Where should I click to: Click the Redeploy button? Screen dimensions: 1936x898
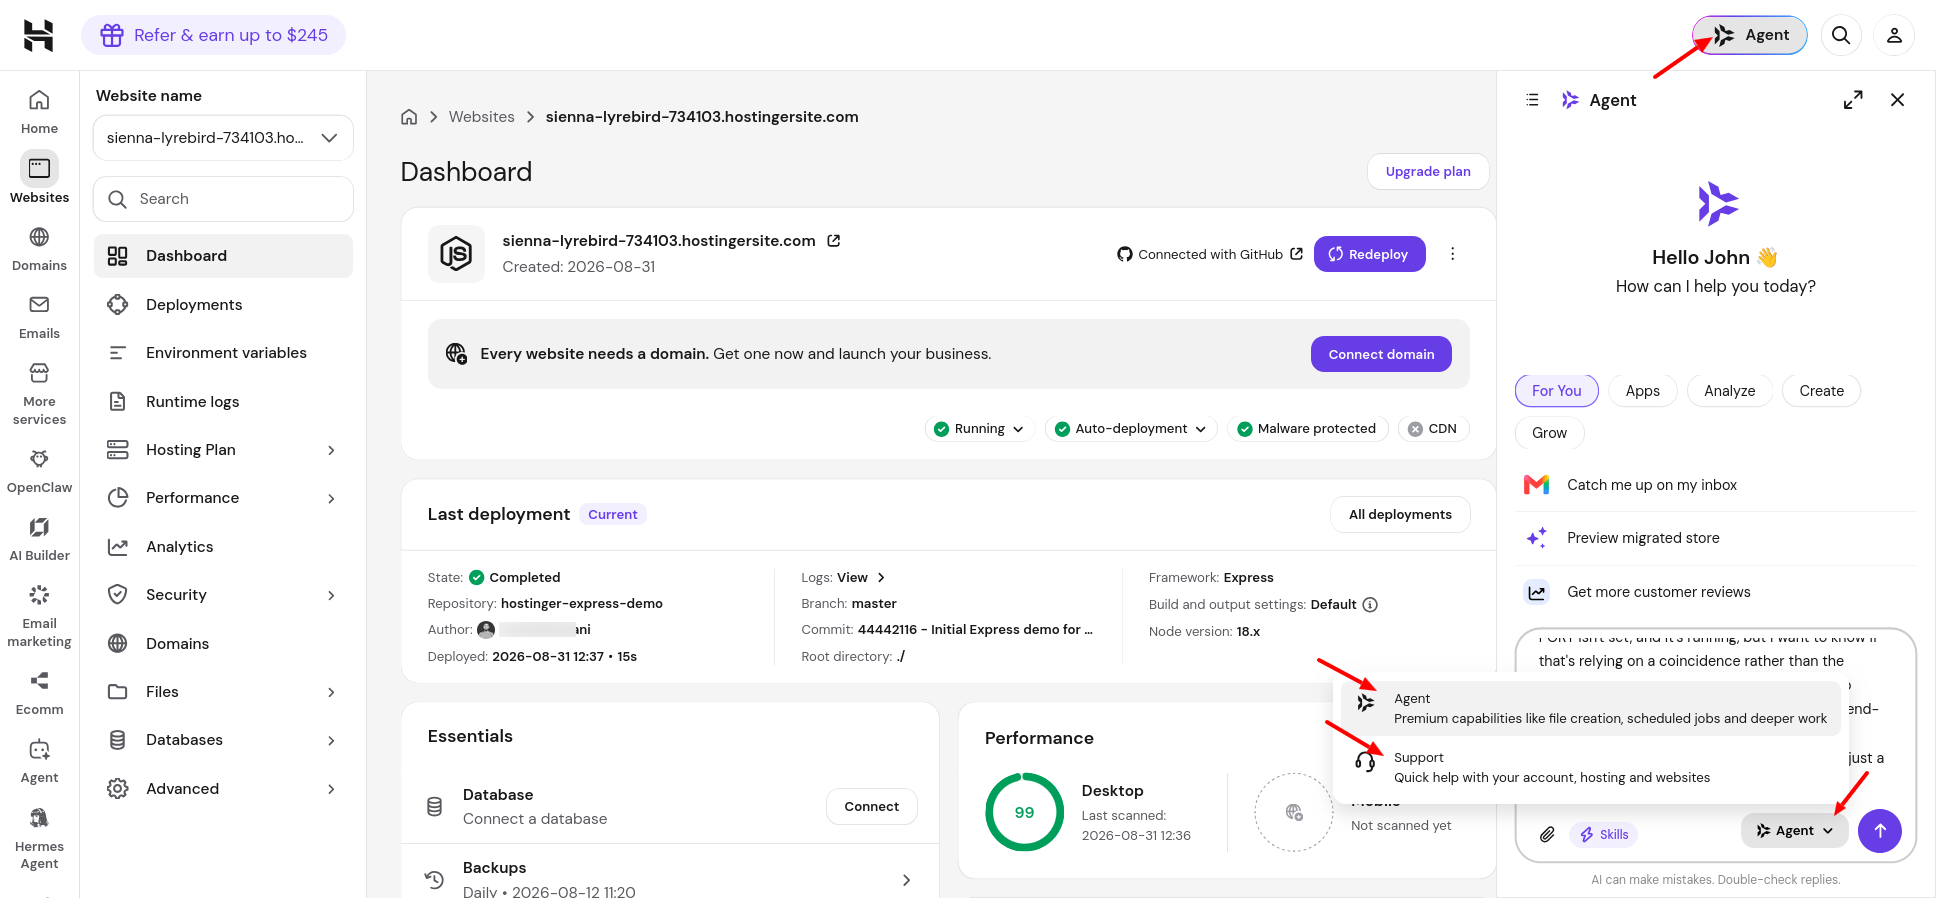coord(1370,254)
